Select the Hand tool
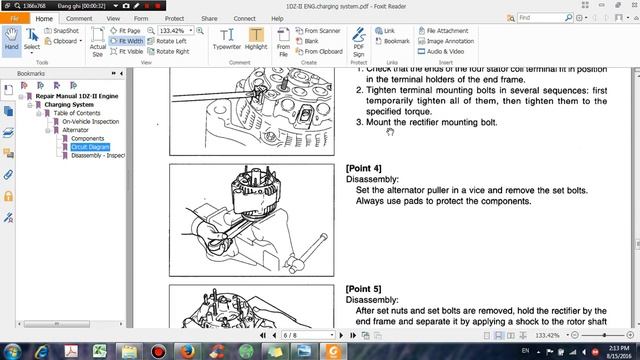 click(11, 40)
